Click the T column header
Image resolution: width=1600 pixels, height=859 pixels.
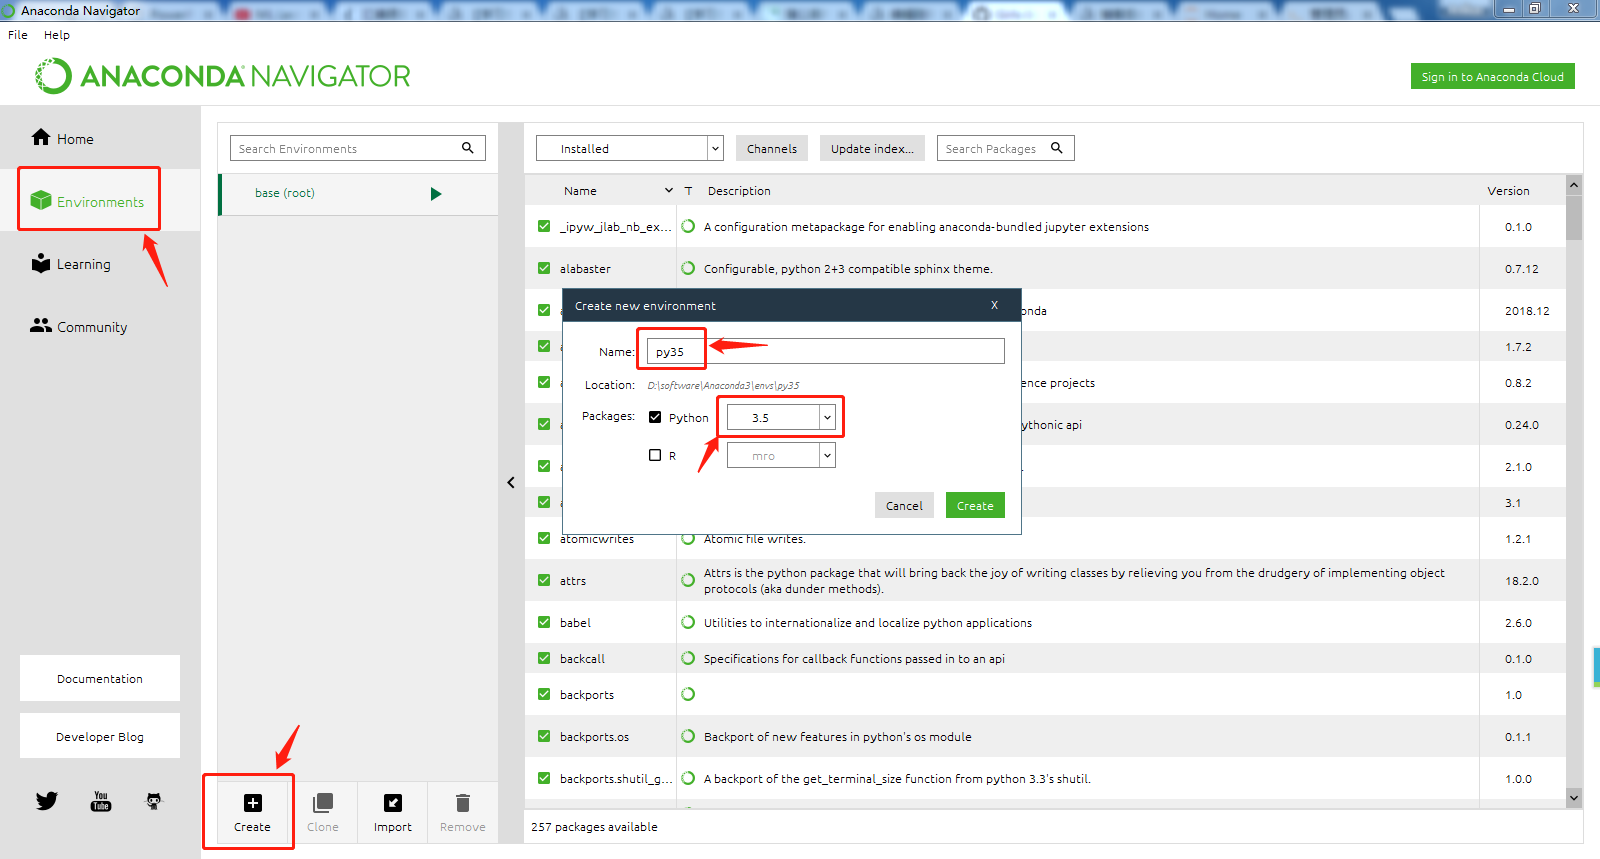688,190
